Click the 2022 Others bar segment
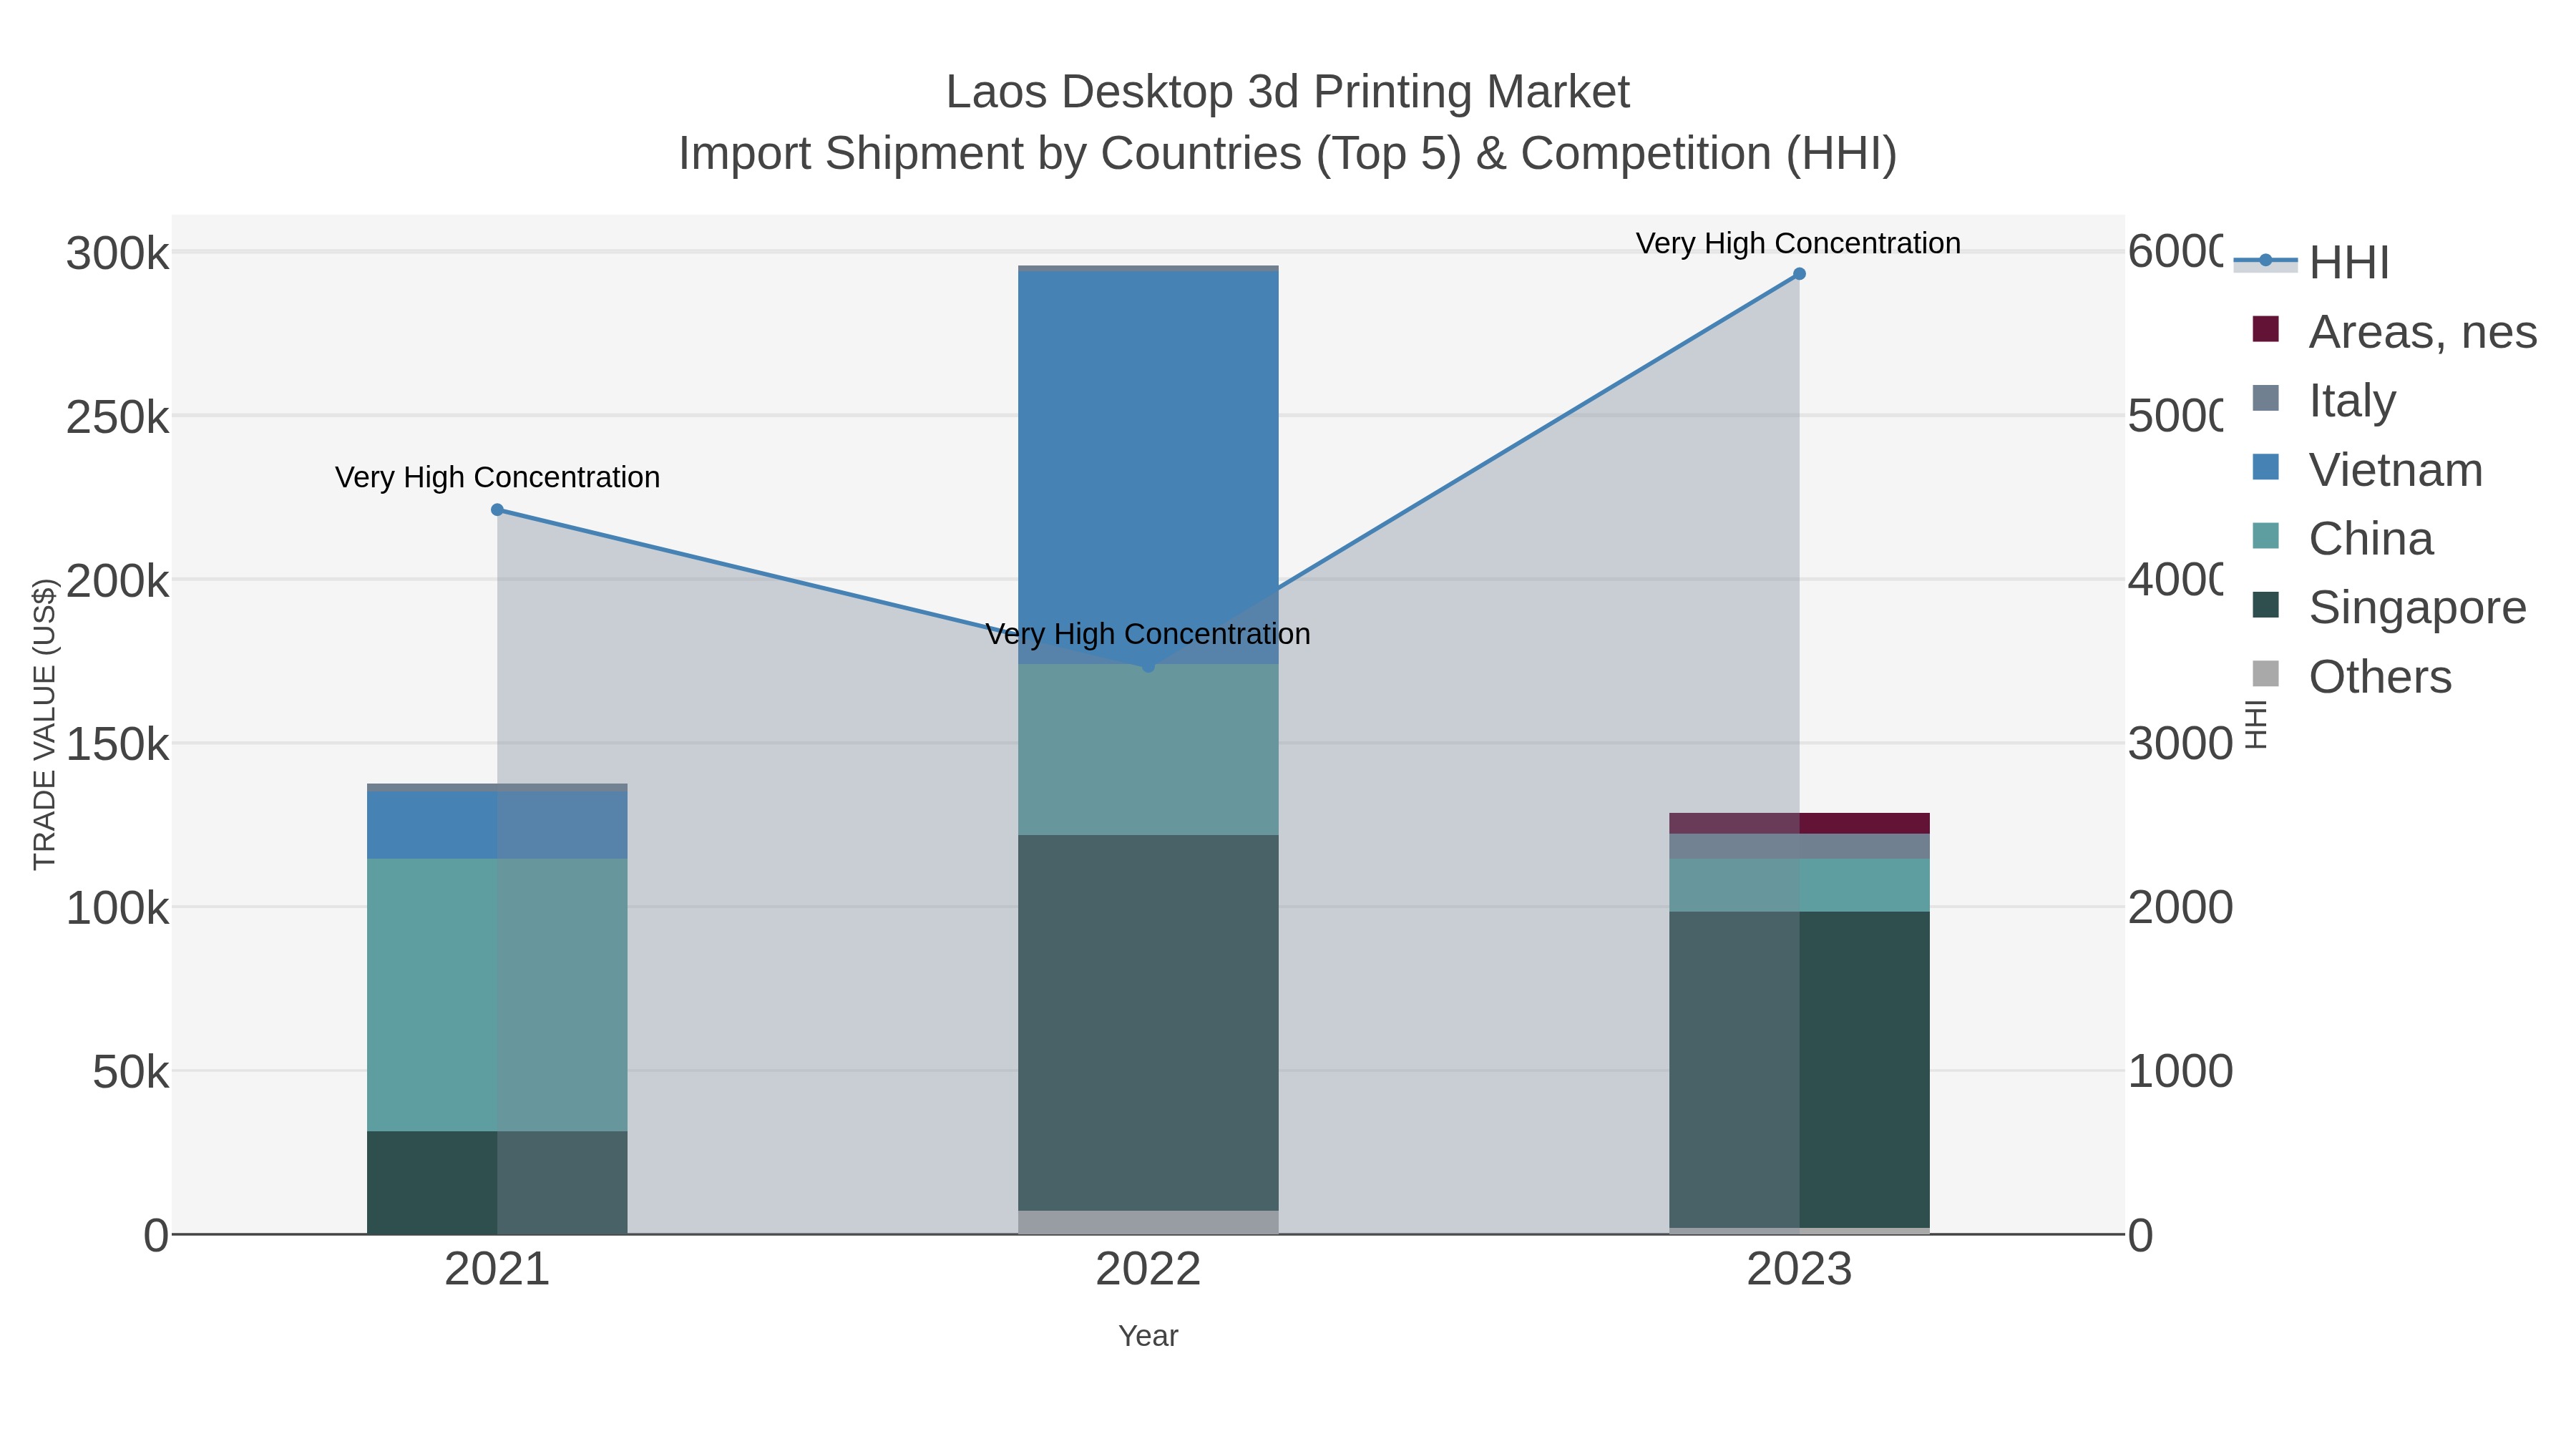 pos(1148,1222)
